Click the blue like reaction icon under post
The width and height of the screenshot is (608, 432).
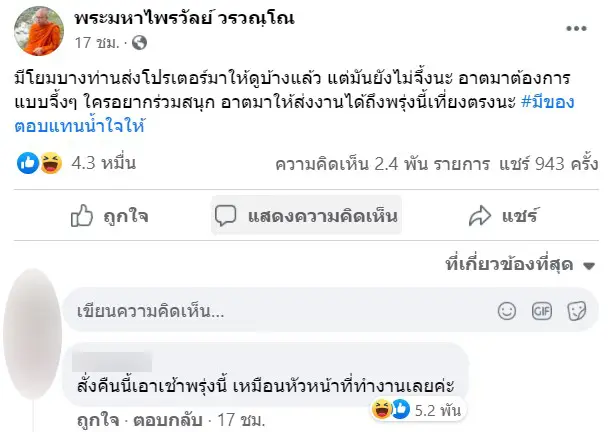[x=28, y=163]
